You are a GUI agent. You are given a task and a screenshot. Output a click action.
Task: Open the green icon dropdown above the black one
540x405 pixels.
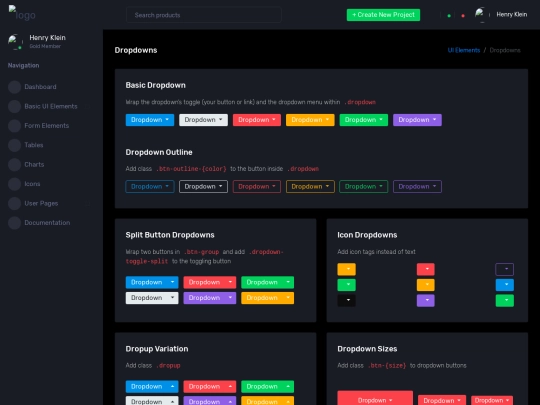click(346, 285)
